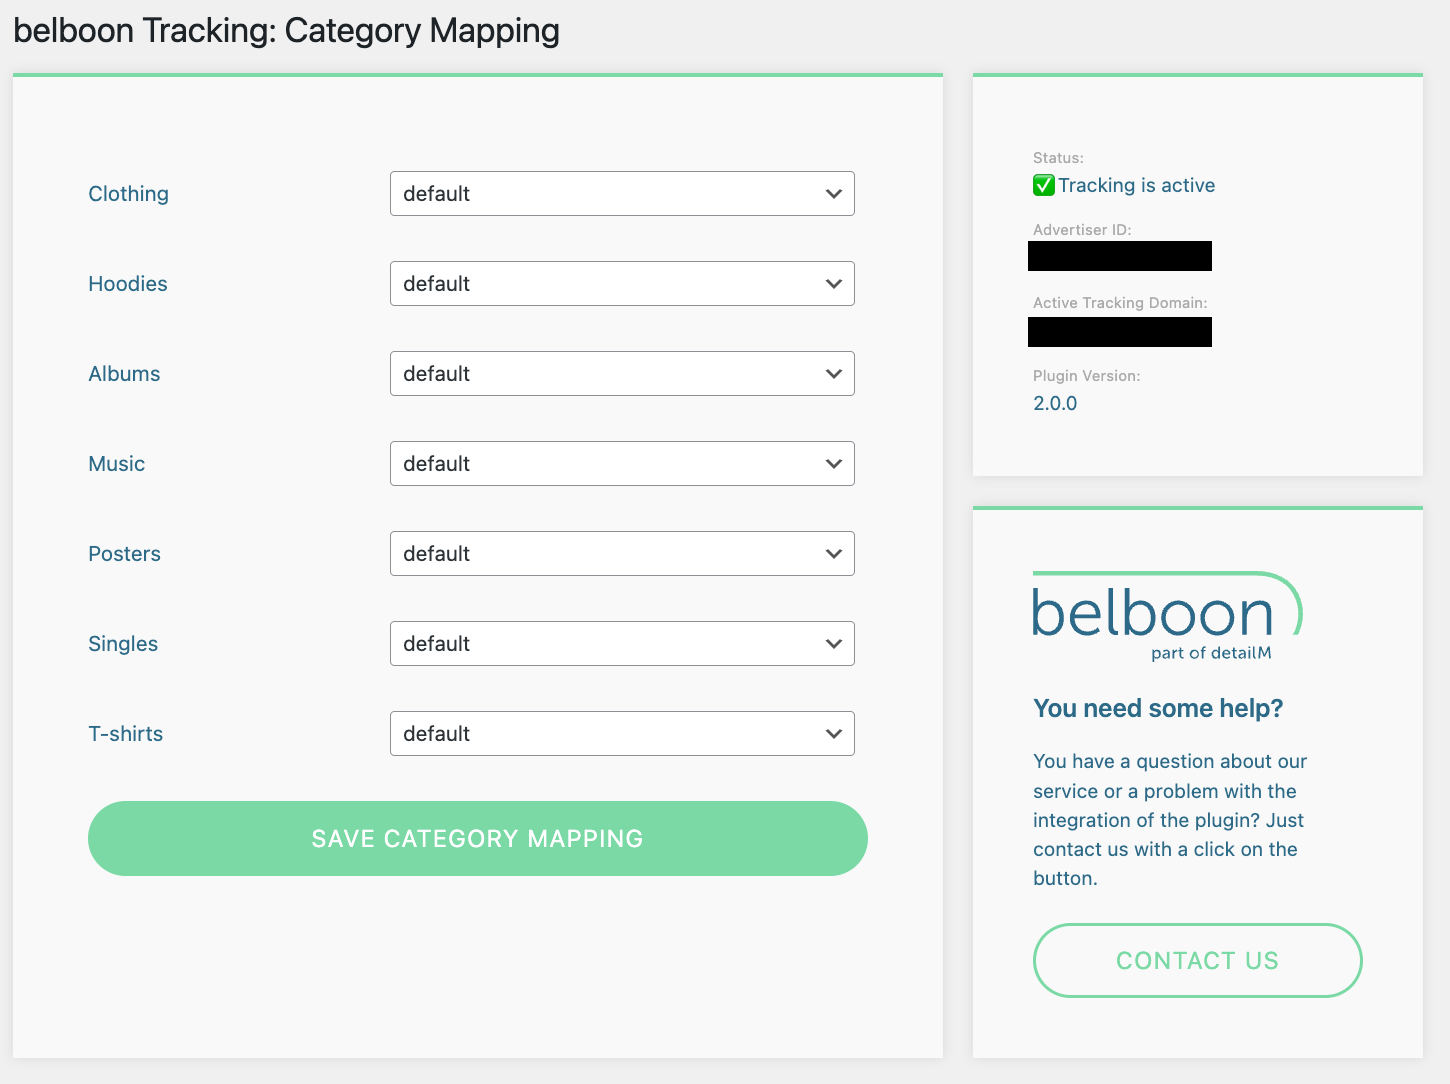The width and height of the screenshot is (1450, 1084).
Task: Click the Posters category label
Action: coord(124,554)
